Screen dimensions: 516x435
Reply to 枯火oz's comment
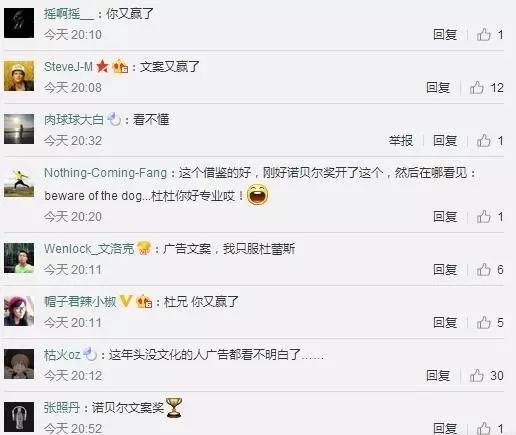click(438, 376)
